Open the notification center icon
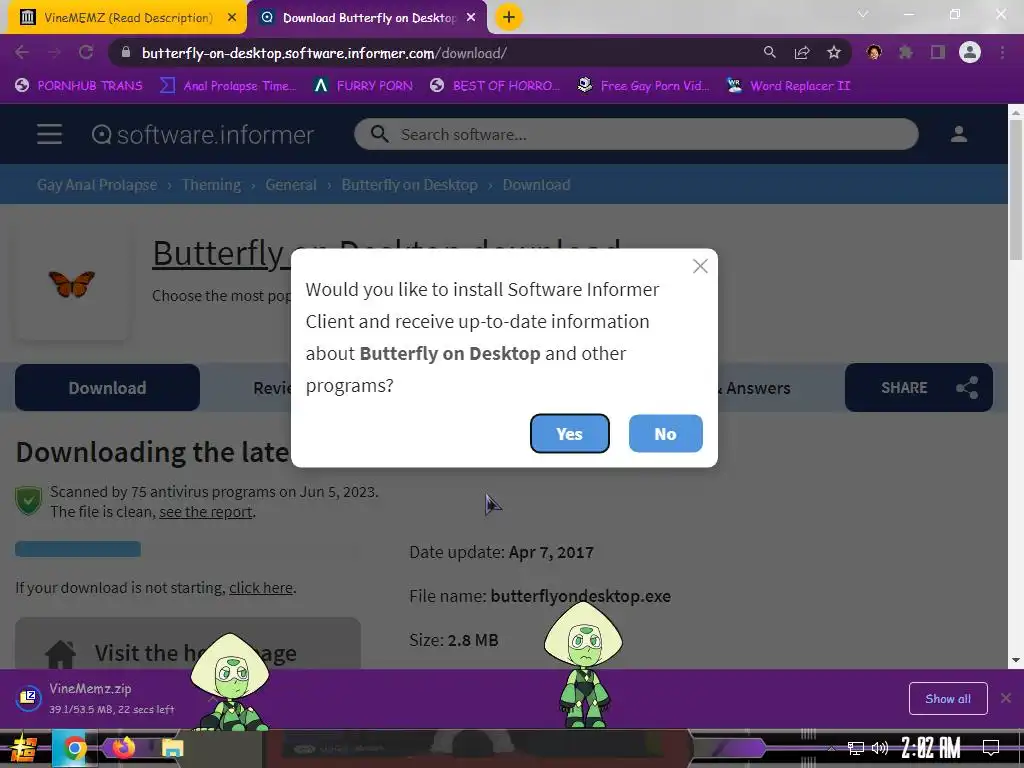Viewport: 1024px width, 768px height. 991,747
